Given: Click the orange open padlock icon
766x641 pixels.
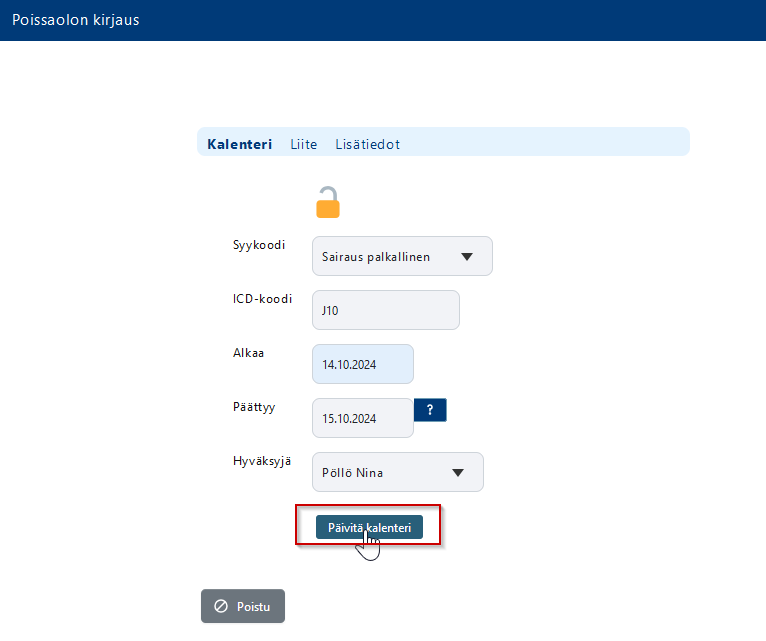Looking at the screenshot, I should click(x=328, y=203).
